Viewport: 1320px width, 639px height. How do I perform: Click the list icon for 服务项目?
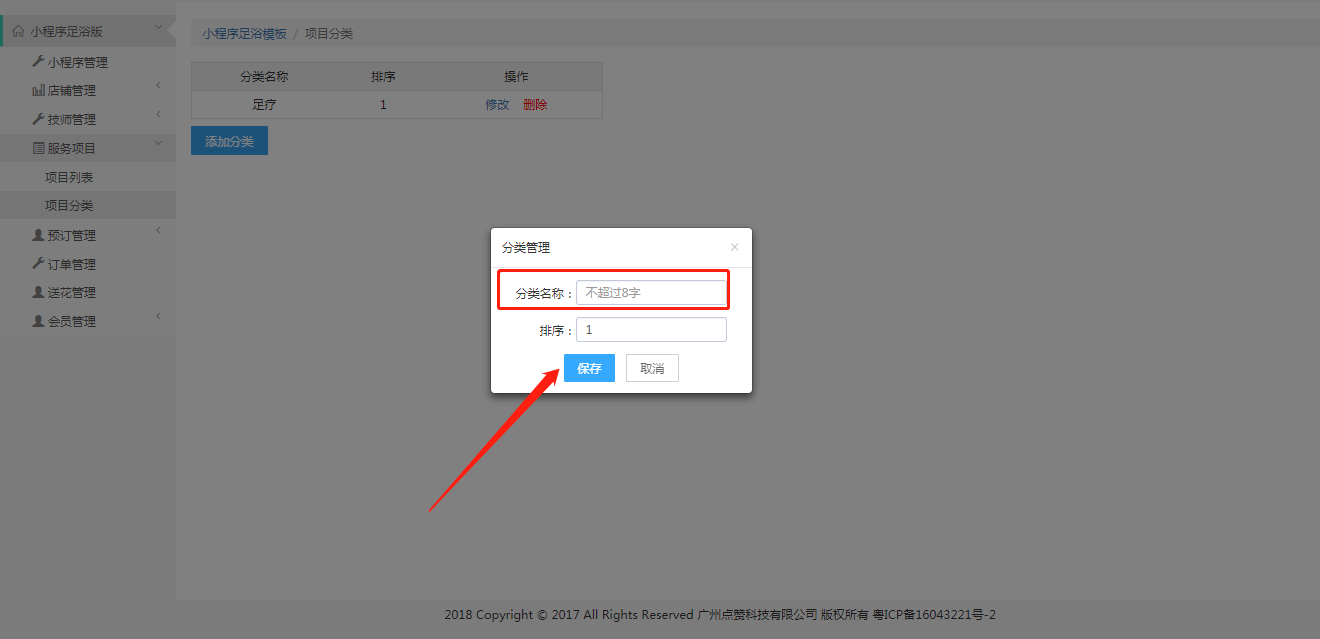click(38, 149)
